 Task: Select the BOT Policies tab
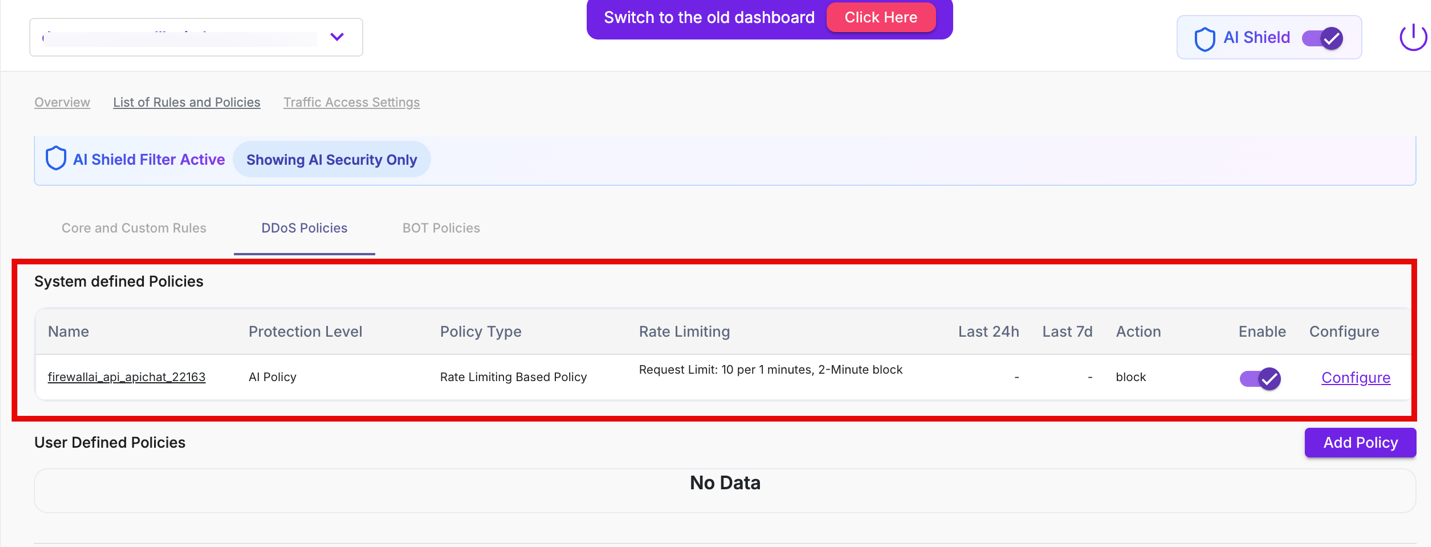point(441,228)
